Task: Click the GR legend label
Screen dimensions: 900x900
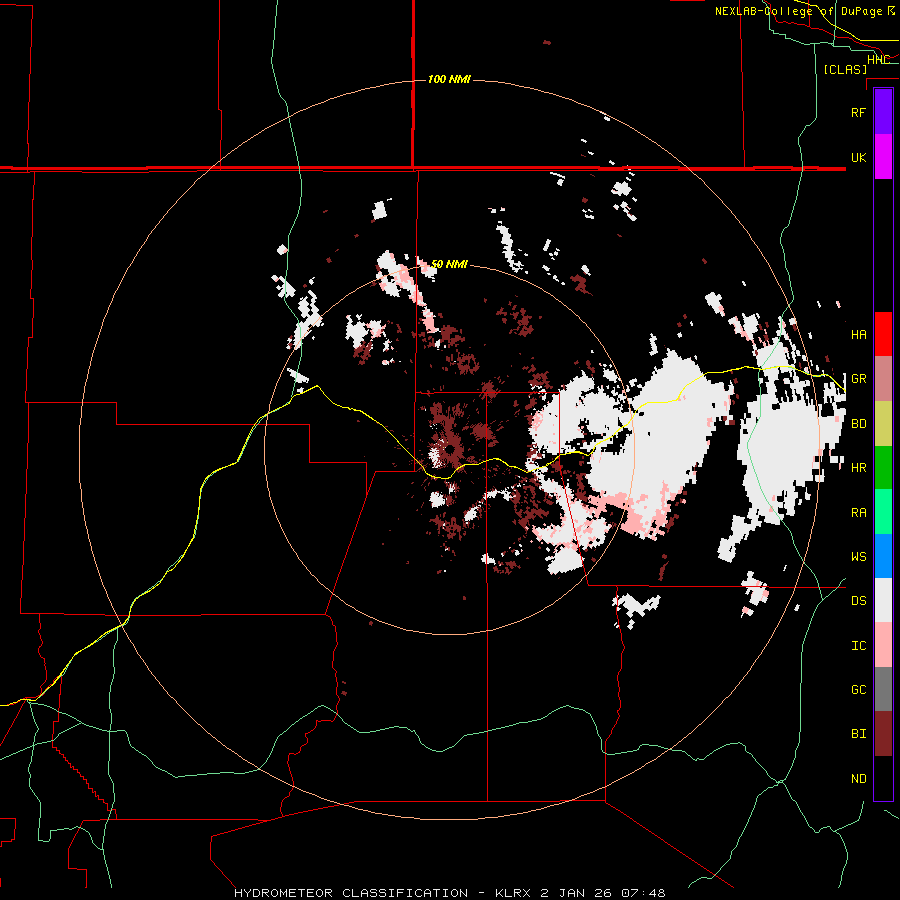Action: pyautogui.click(x=858, y=379)
